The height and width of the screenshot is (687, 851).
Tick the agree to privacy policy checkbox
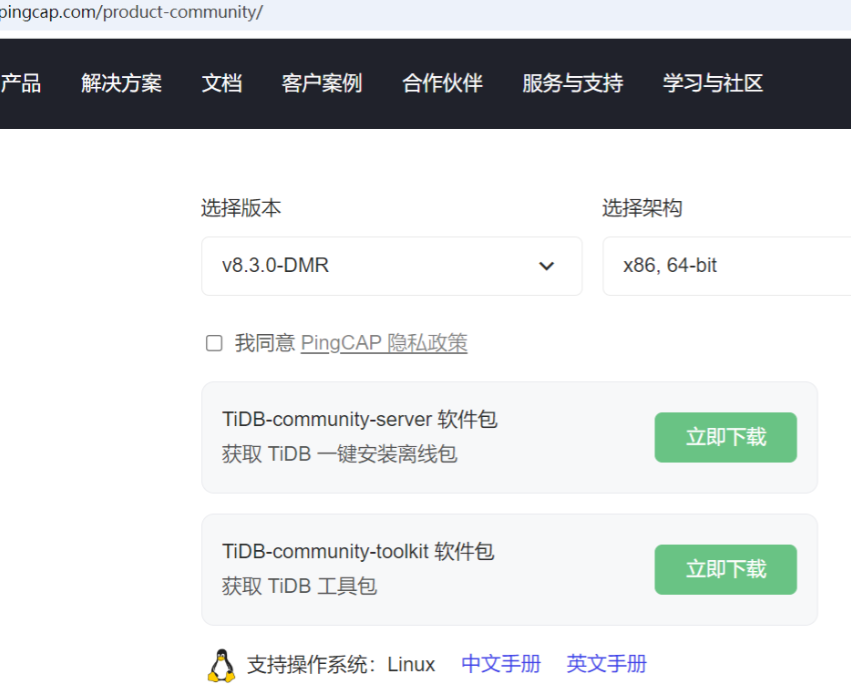pyautogui.click(x=214, y=344)
